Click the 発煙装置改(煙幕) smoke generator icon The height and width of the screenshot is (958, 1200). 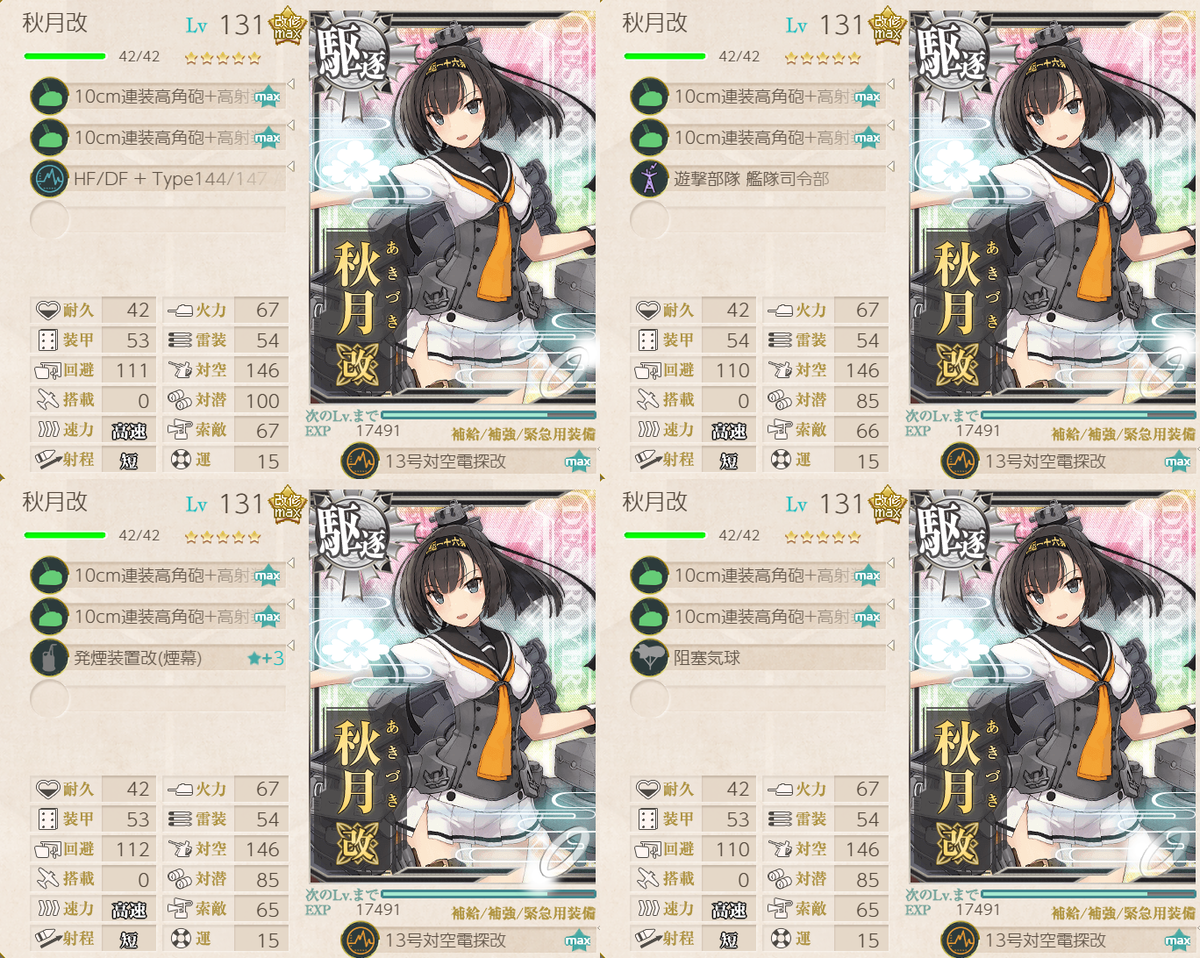pyautogui.click(x=48, y=657)
